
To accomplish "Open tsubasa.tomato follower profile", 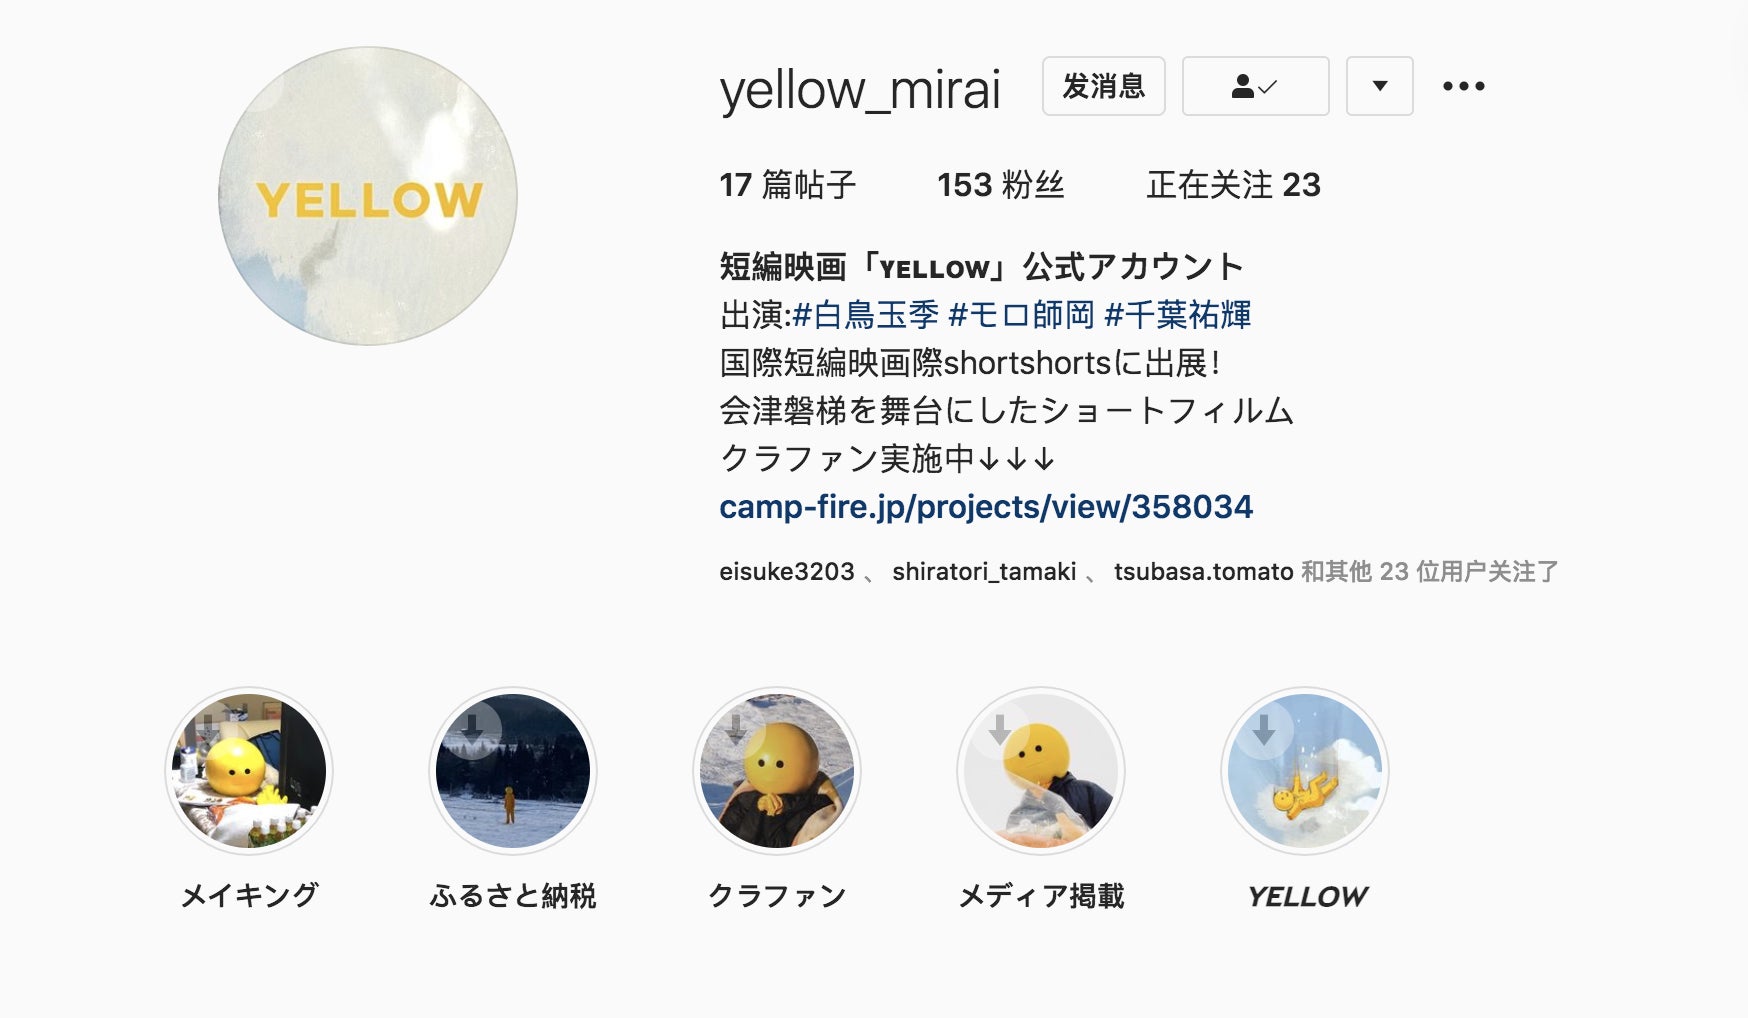I will tap(1204, 572).
